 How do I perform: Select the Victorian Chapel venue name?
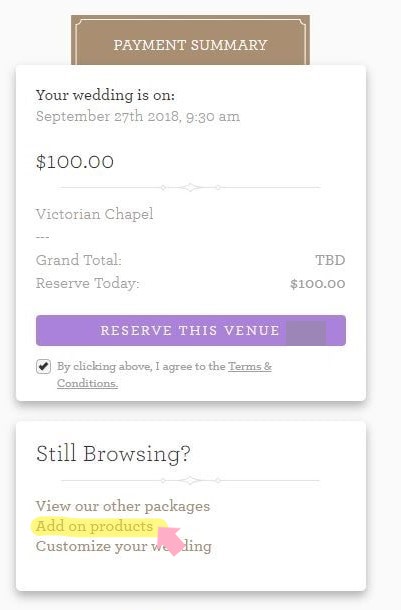tap(95, 214)
